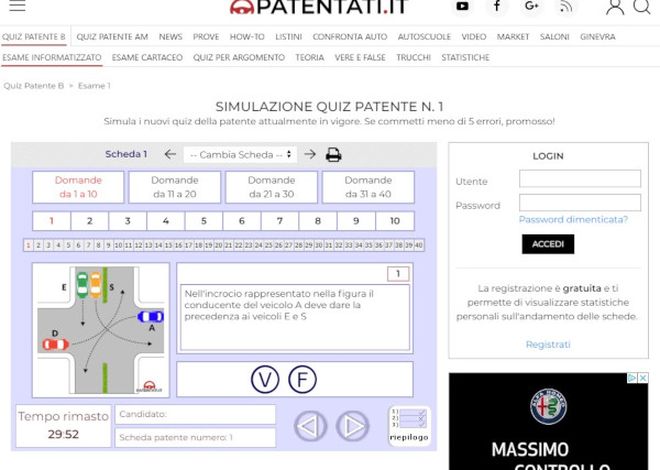Open the News menu item
This screenshot has height=470, width=660.
[170, 37]
